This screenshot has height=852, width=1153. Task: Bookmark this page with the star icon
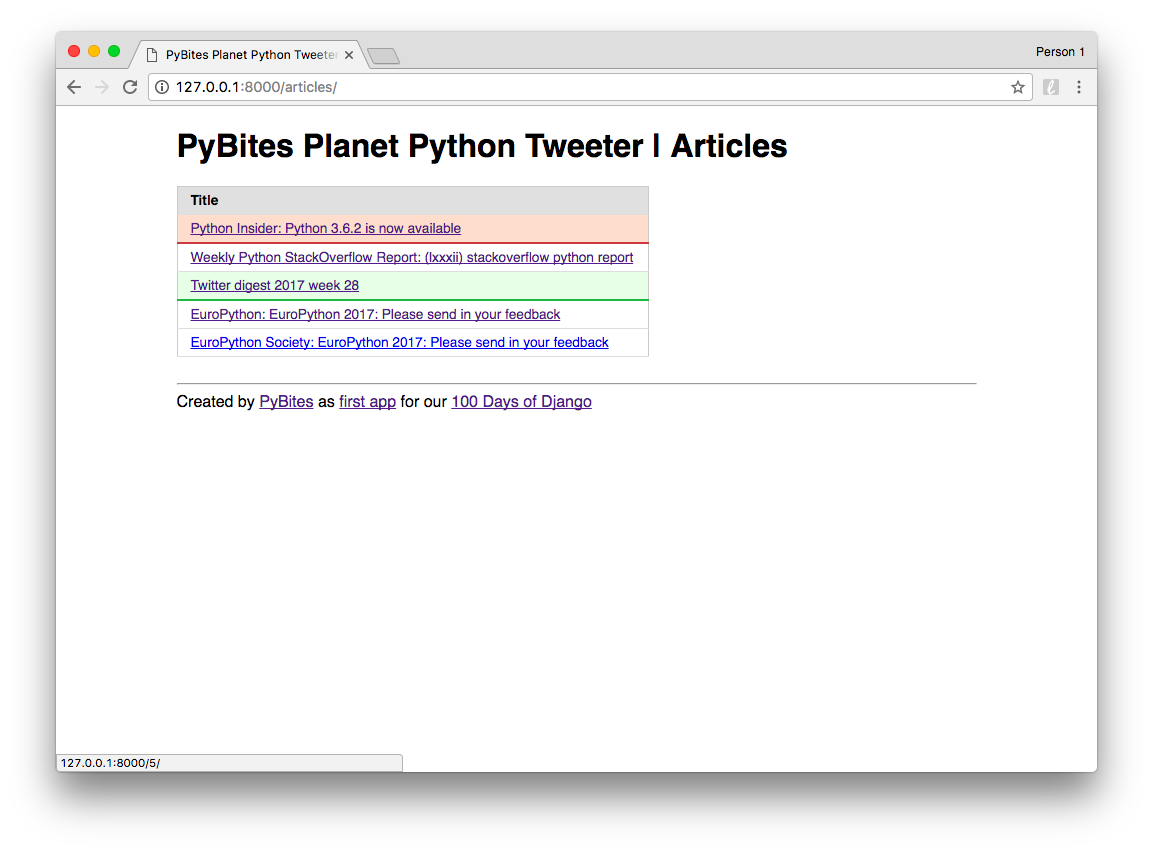pos(1017,87)
